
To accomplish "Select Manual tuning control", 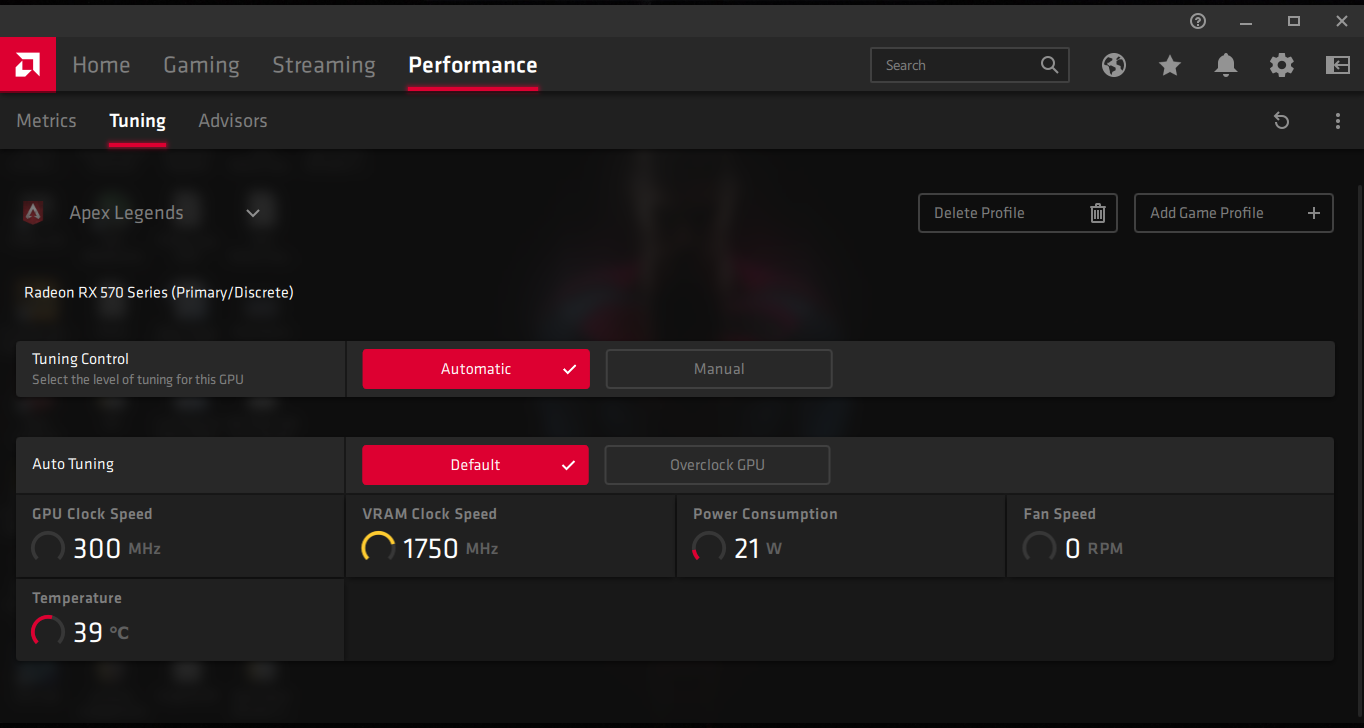I will [x=719, y=369].
